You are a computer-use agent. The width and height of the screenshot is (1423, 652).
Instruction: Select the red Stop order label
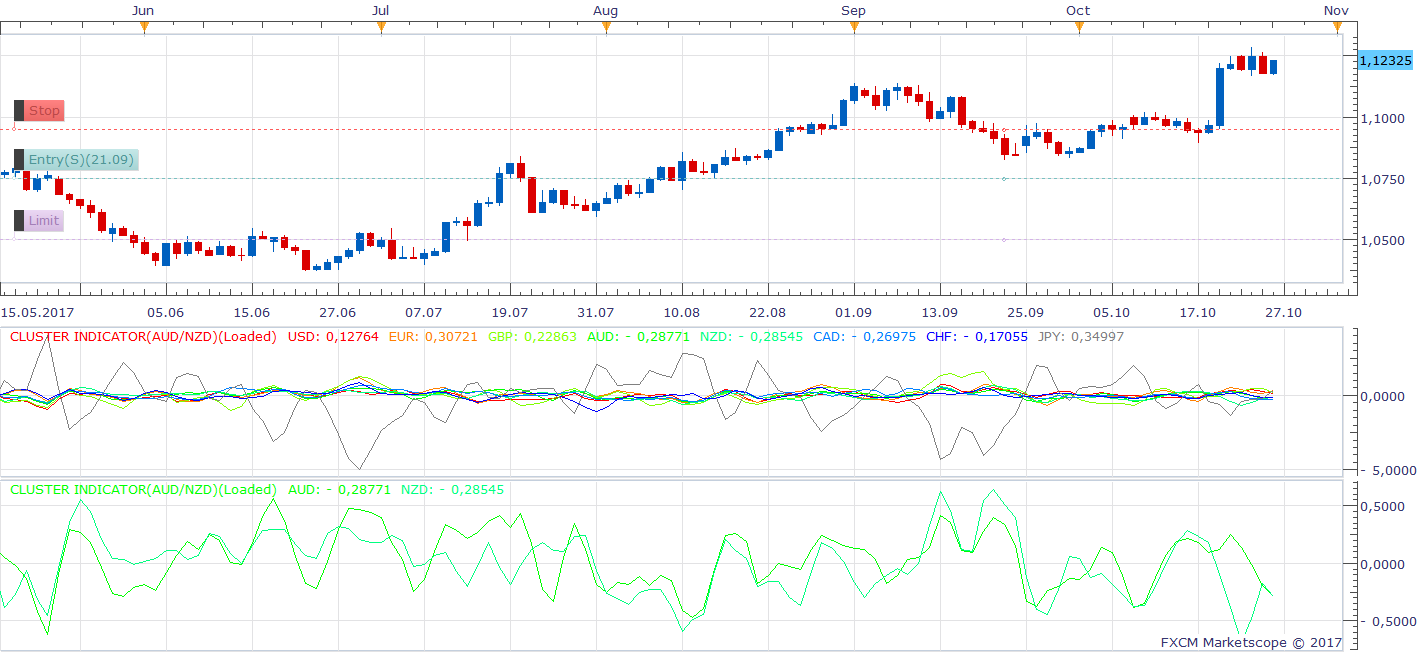[44, 111]
